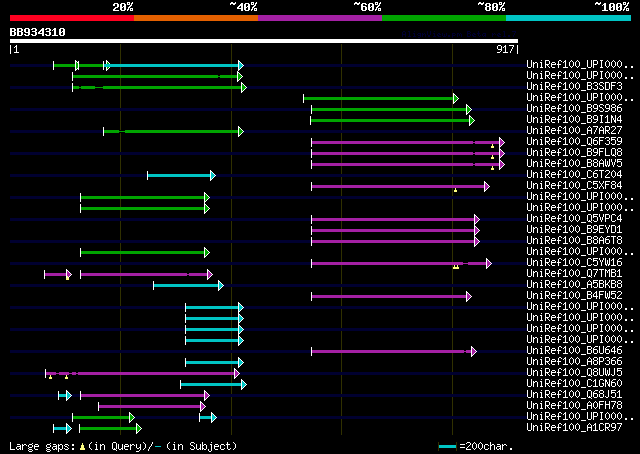Select the UniRef100_C1GN60 label
This screenshot has width=640, height=454.
[574, 384]
